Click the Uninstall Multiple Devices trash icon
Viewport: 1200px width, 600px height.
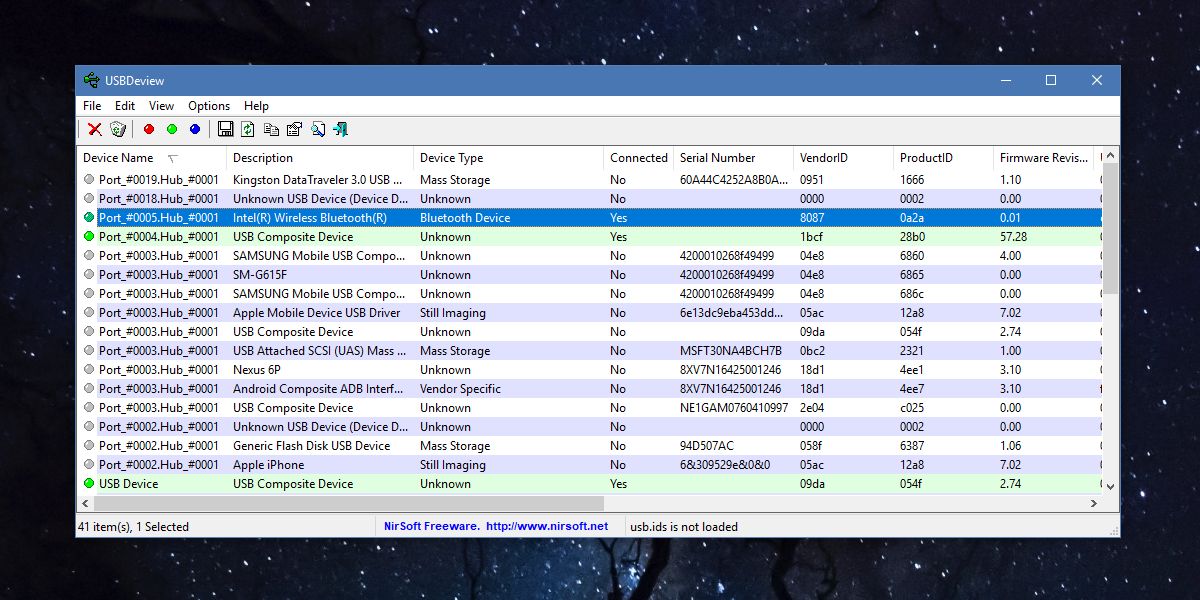pos(117,129)
